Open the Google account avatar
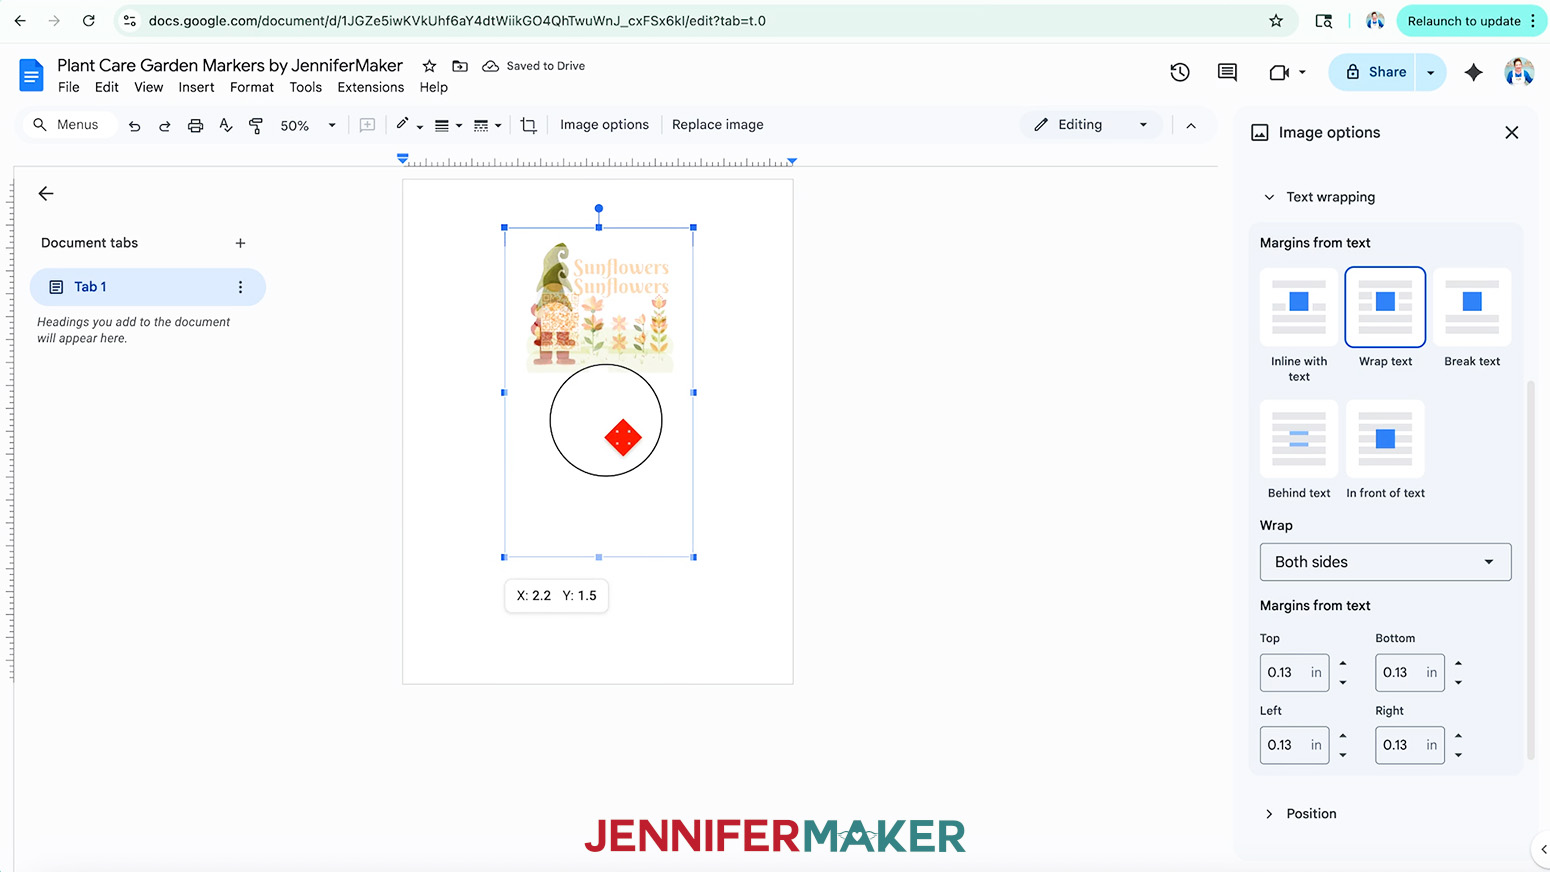Viewport: 1550px width, 872px height. tap(1519, 72)
